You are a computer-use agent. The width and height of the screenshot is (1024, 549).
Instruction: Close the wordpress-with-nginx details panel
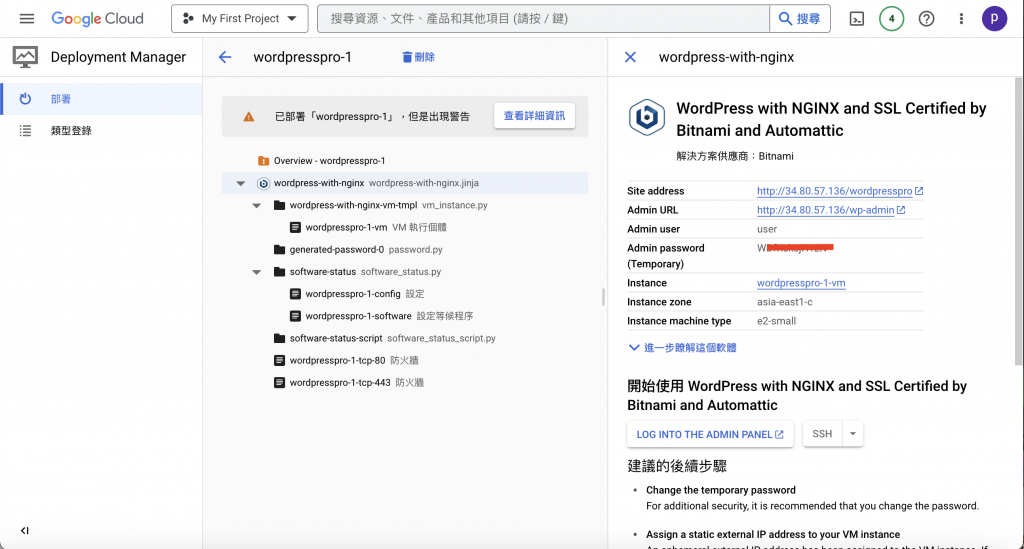coord(630,57)
